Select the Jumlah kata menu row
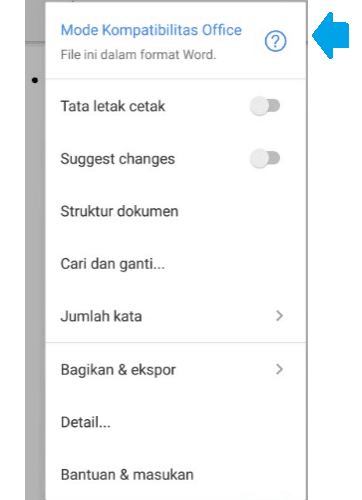This screenshot has width=362, height=500. [176, 316]
